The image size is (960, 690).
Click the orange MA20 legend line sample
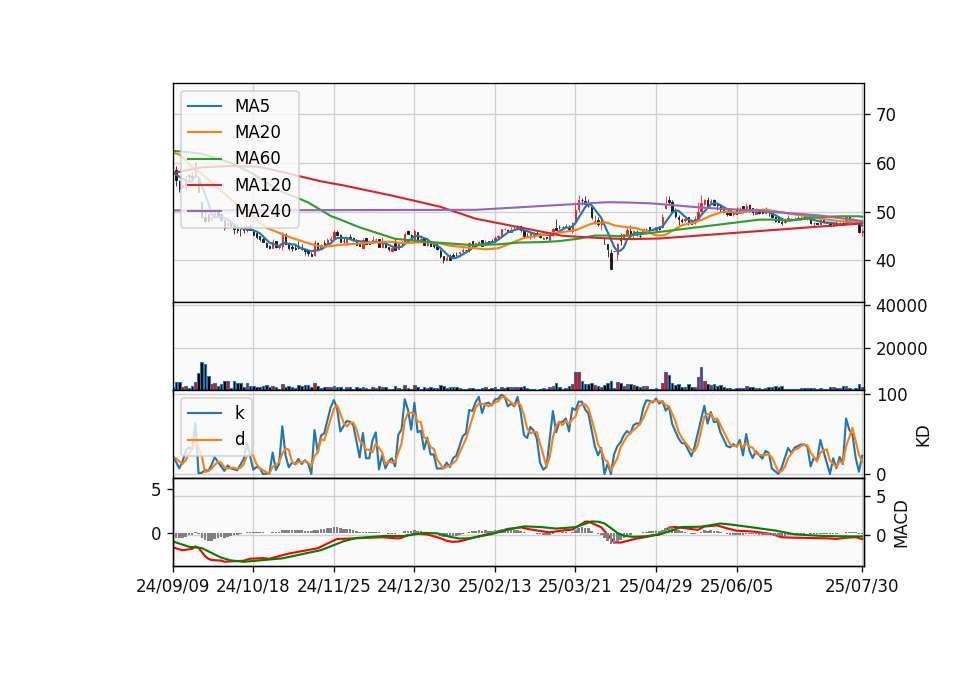(204, 132)
